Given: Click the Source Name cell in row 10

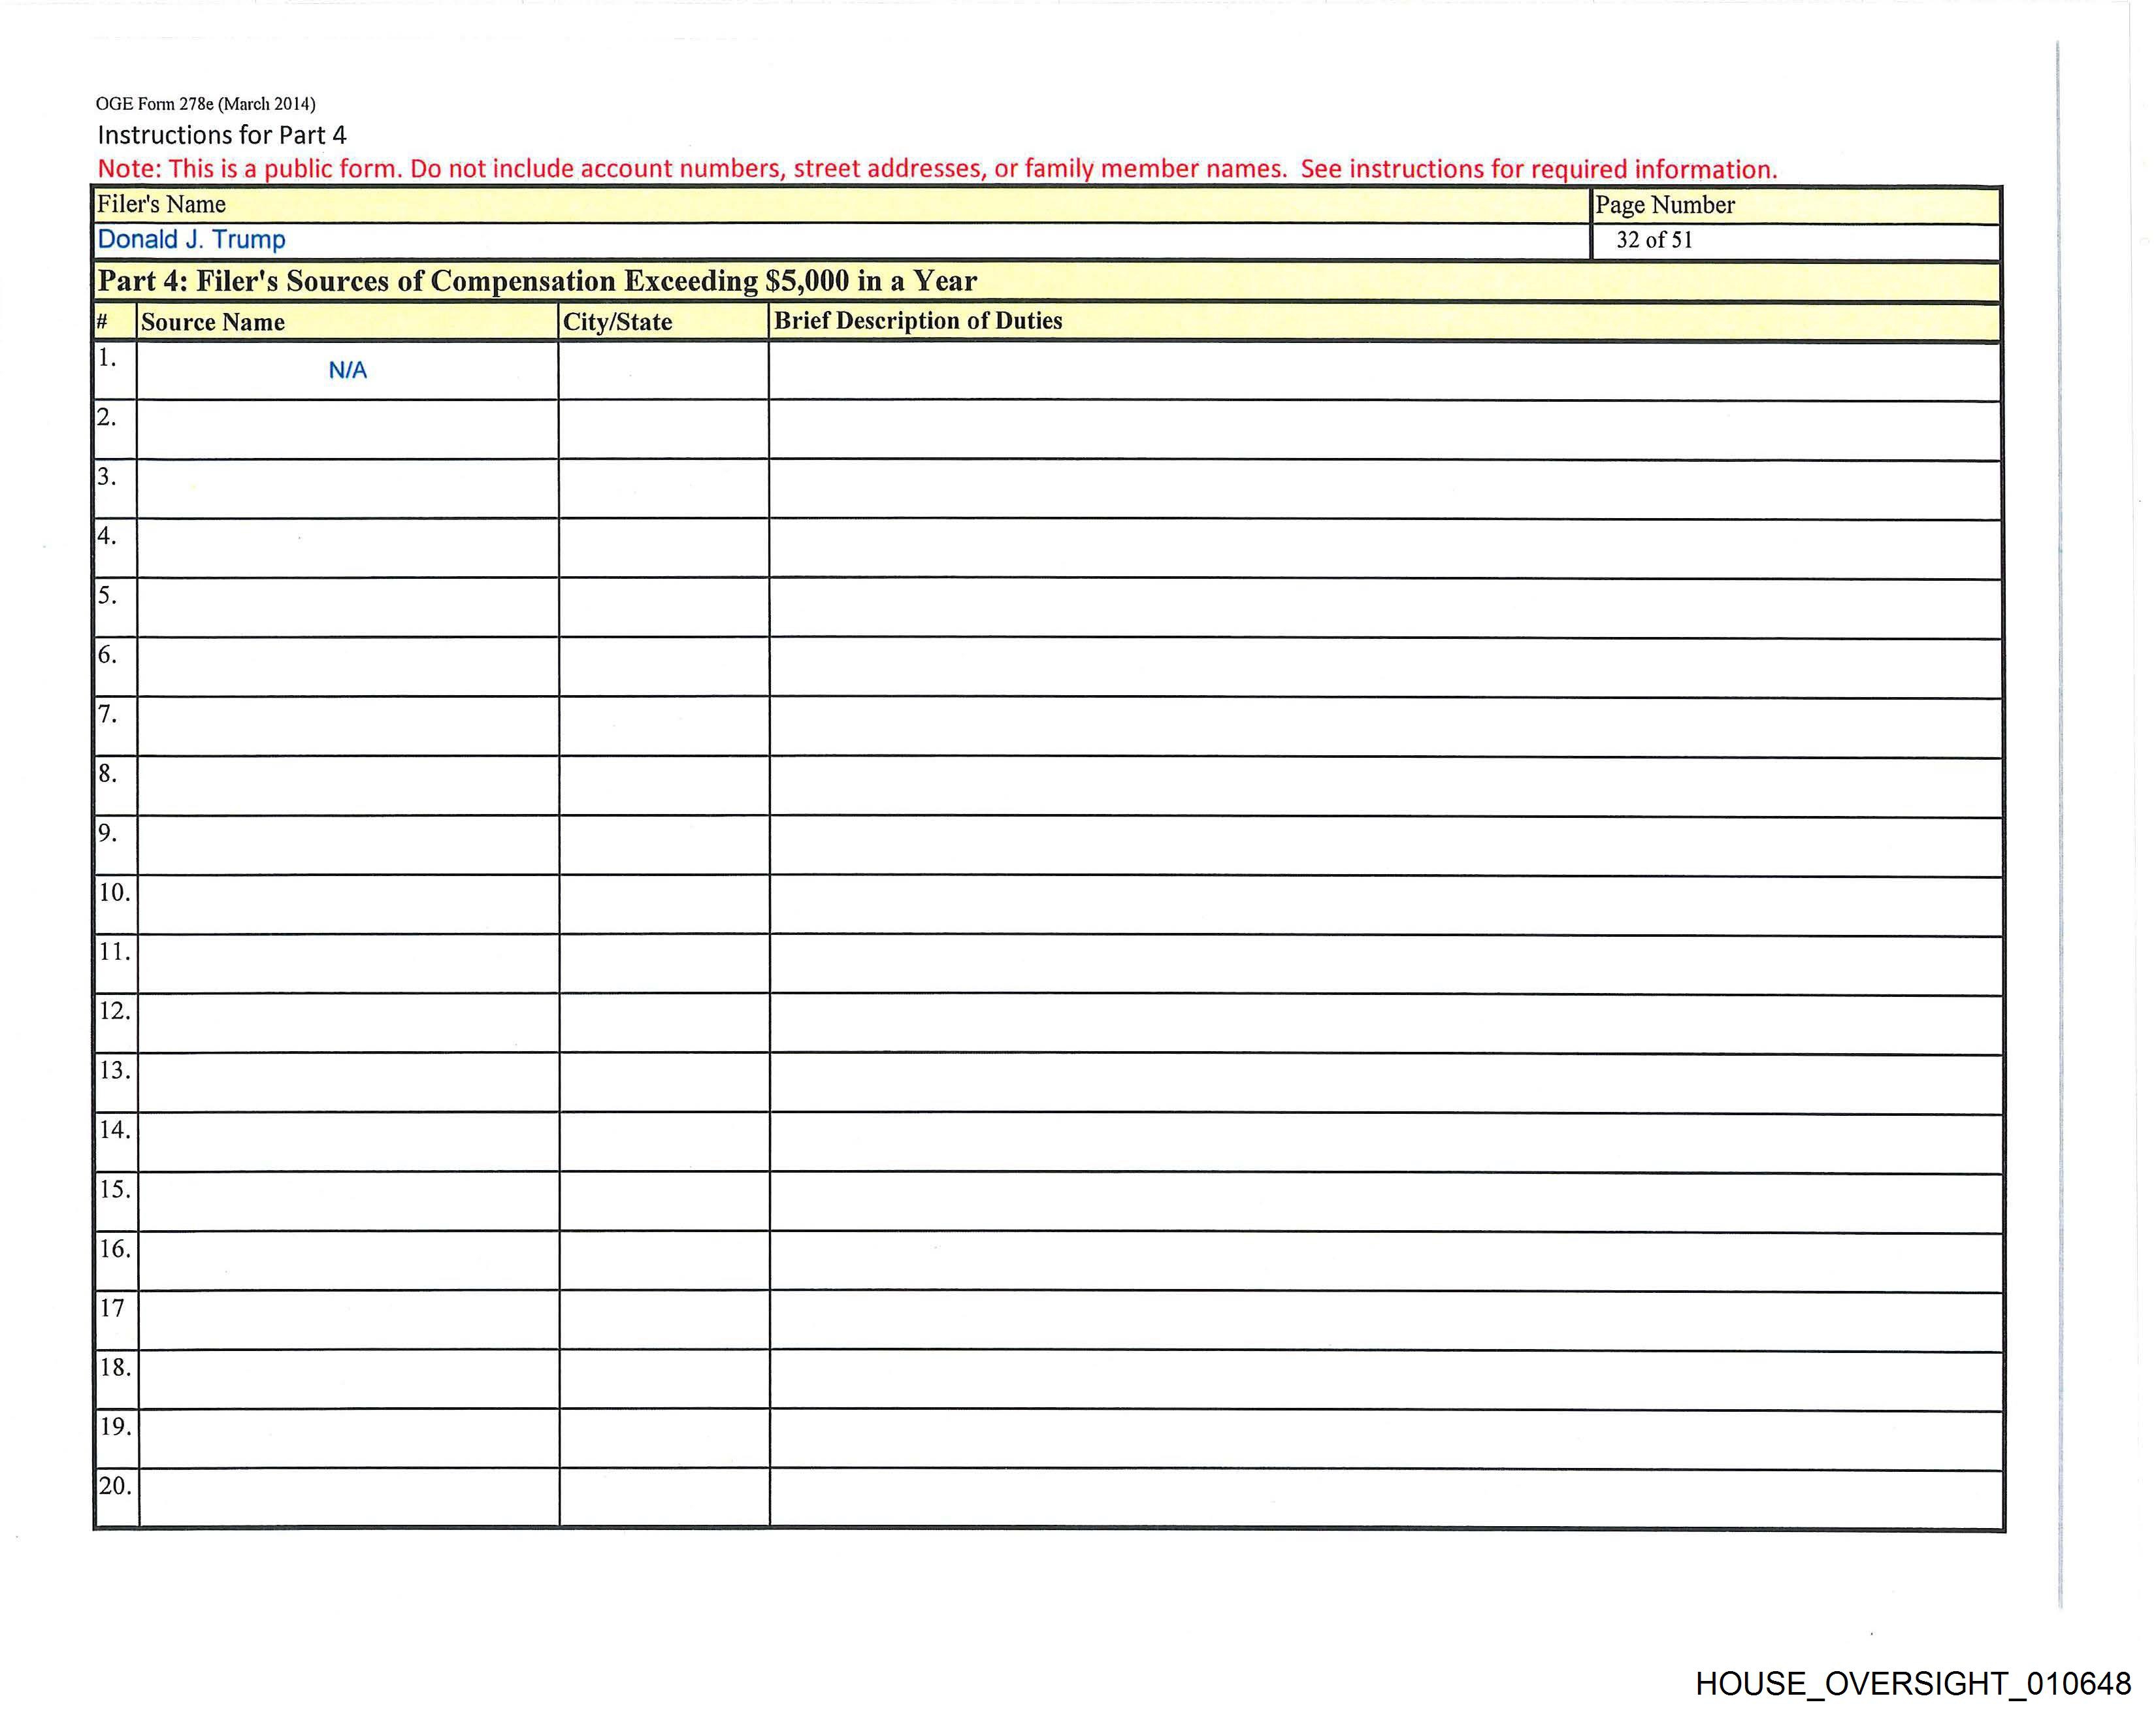Looking at the screenshot, I should tap(347, 905).
